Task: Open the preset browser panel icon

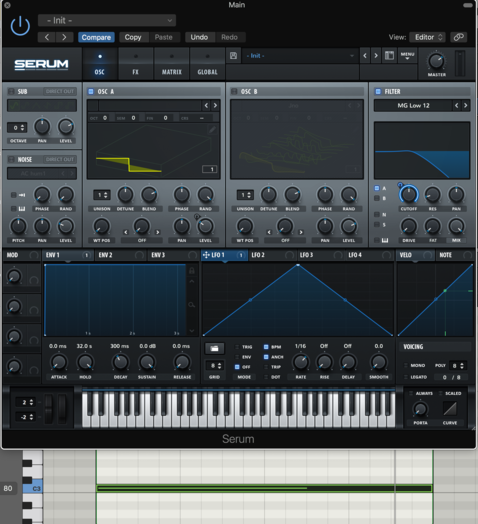Action: (x=389, y=55)
